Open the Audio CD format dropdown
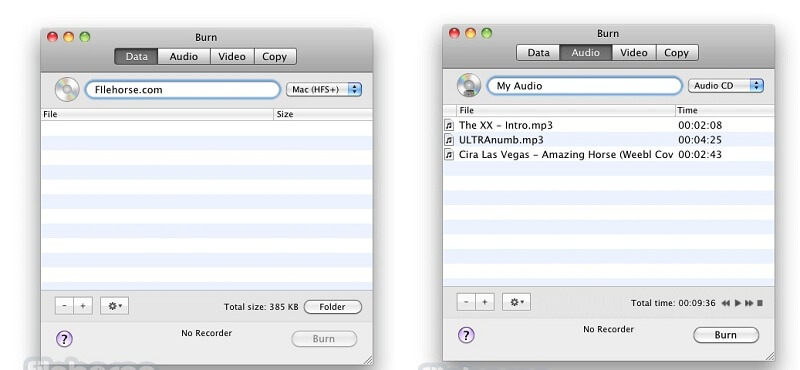 click(726, 86)
